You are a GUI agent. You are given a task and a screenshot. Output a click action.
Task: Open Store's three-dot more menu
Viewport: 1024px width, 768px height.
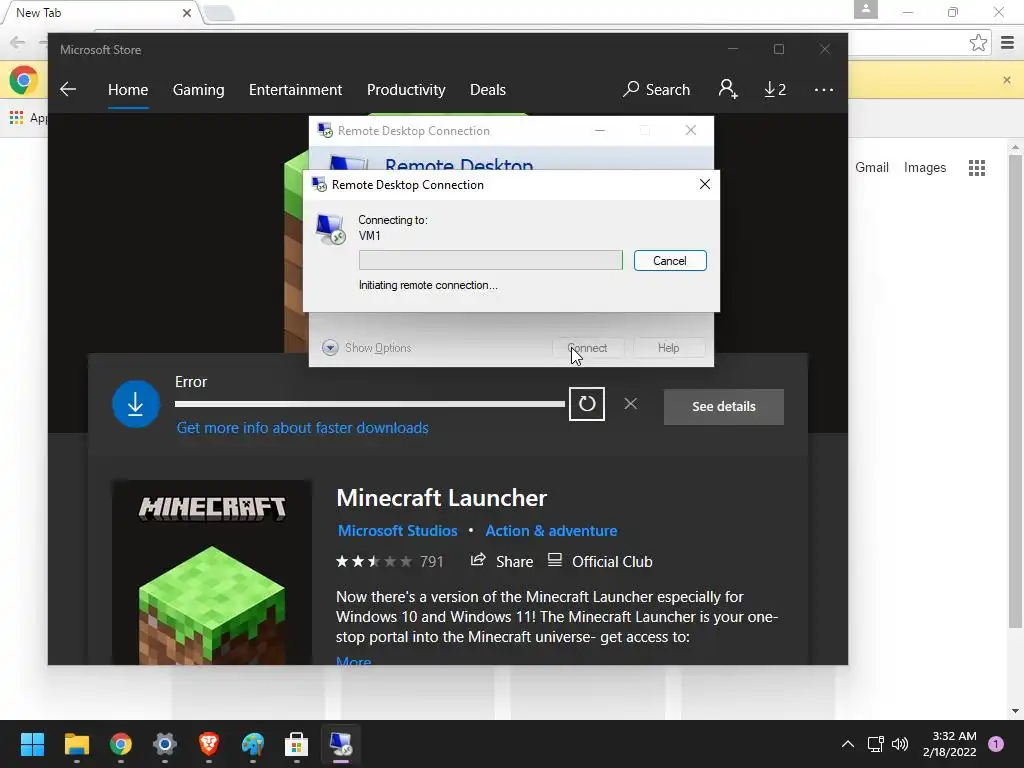point(824,89)
